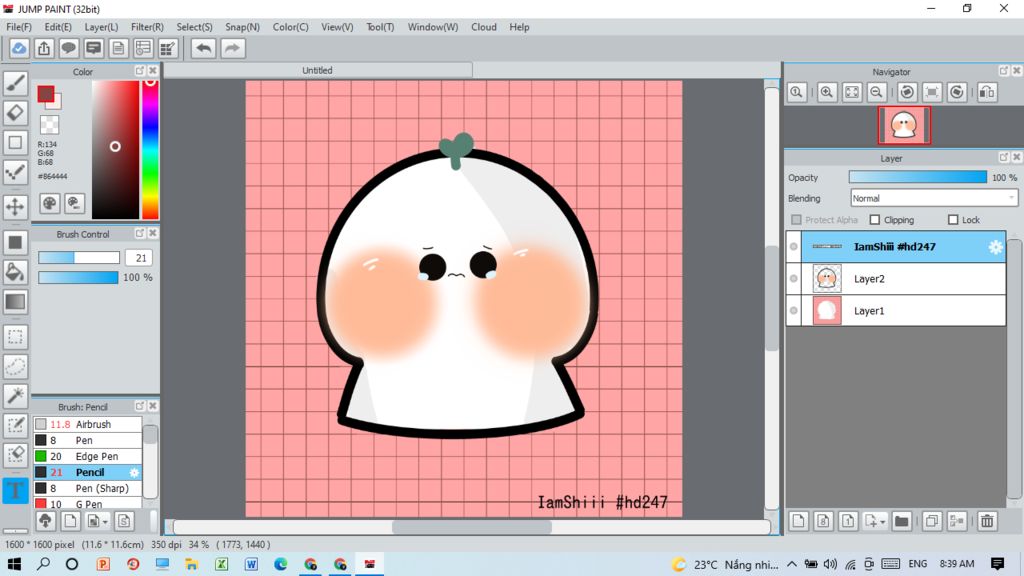Viewport: 1024px width, 576px height.
Task: Toggle the Protect Alpha checkbox
Action: pos(796,220)
